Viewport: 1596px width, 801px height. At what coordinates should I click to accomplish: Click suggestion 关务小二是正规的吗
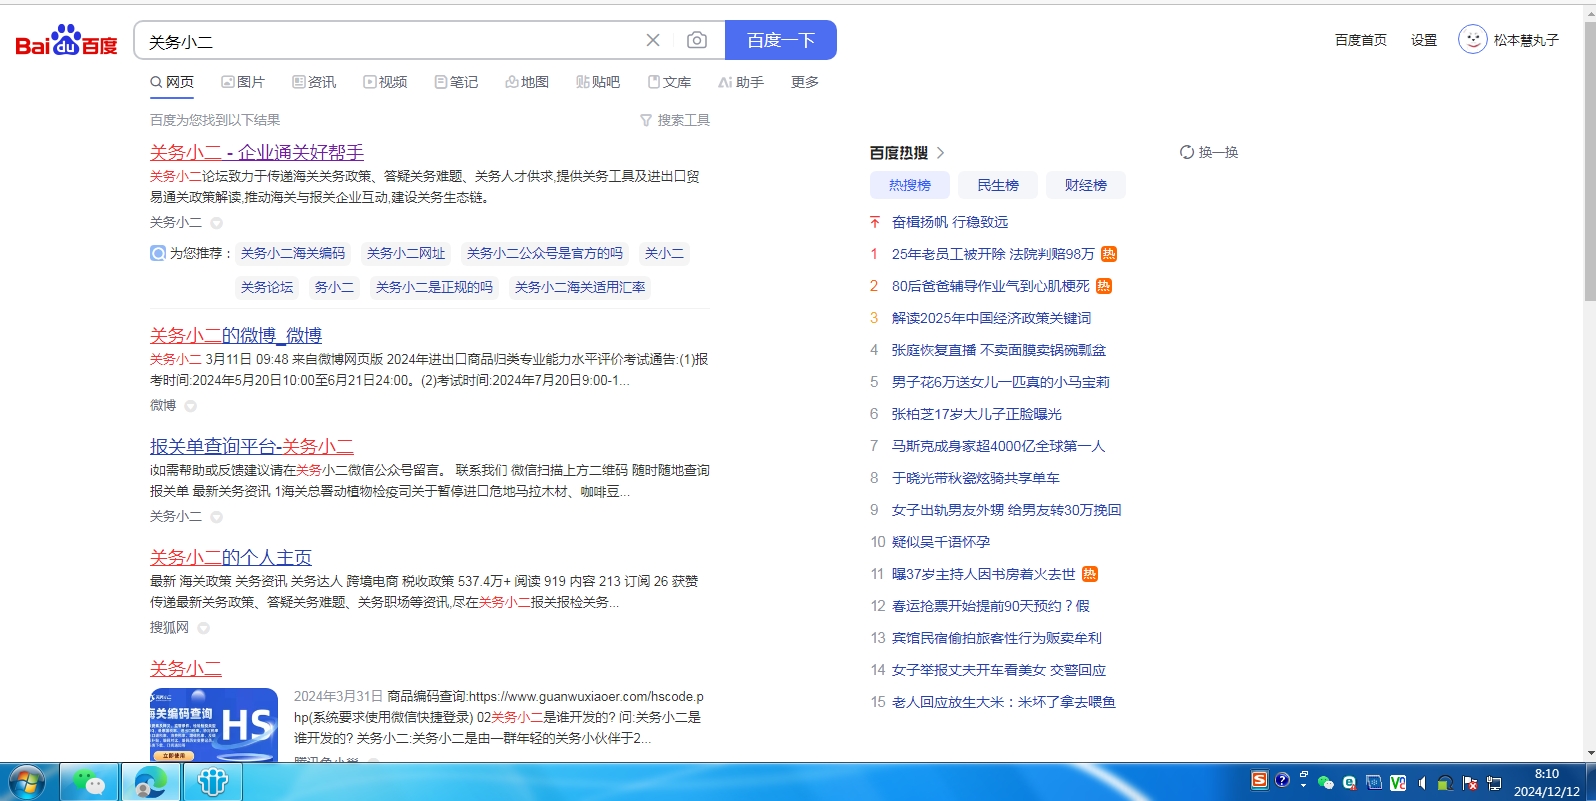(x=434, y=287)
